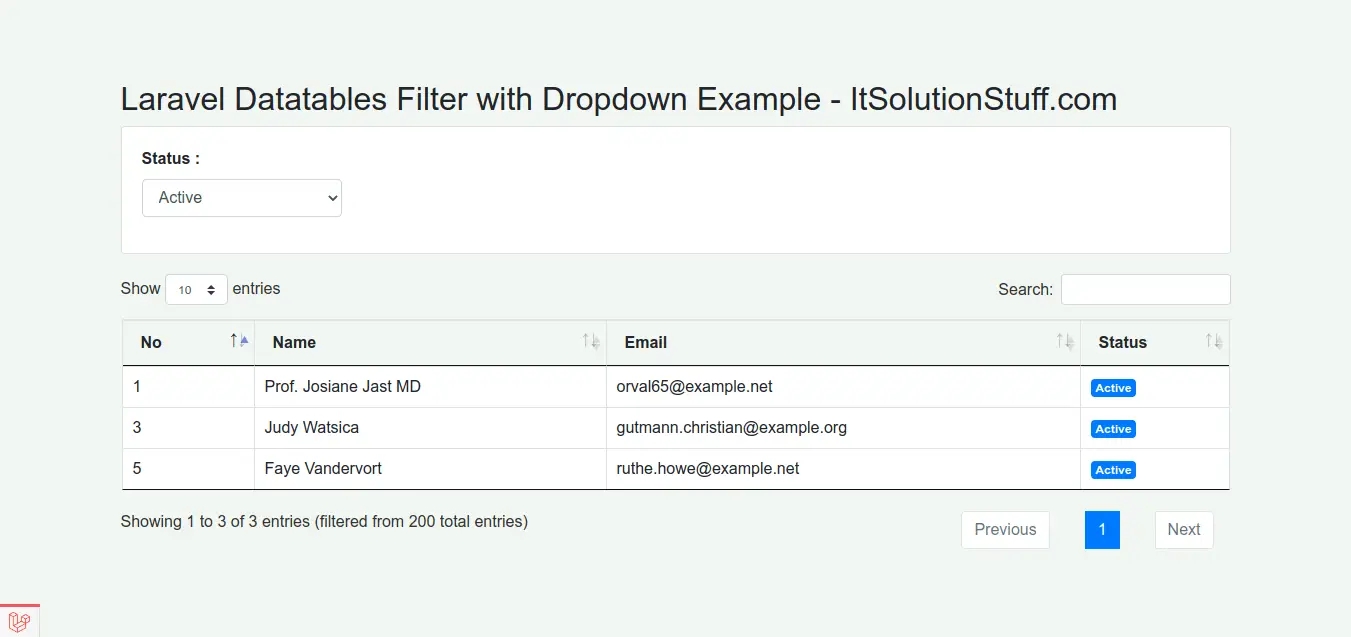Viewport: 1351px width, 637px height.
Task: Go to the Previous page
Action: (x=1005, y=530)
